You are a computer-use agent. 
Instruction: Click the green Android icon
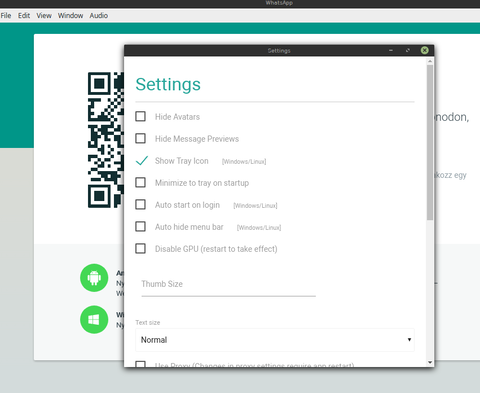(94, 278)
